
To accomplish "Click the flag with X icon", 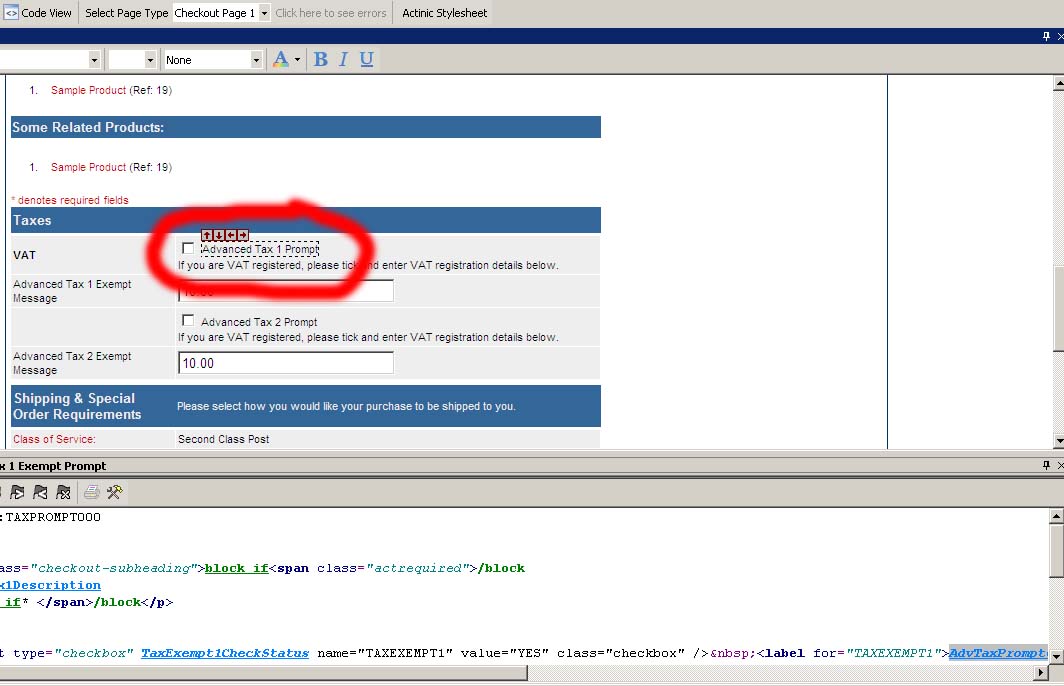I will 63,492.
